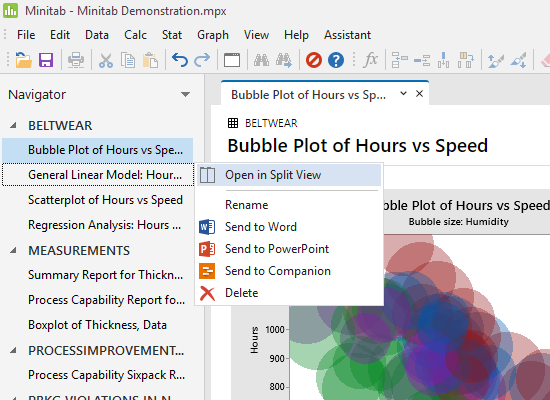The width and height of the screenshot is (550, 400).
Task: Click the Find Next binoculars with arrow icon
Action: pyautogui.click(x=284, y=60)
